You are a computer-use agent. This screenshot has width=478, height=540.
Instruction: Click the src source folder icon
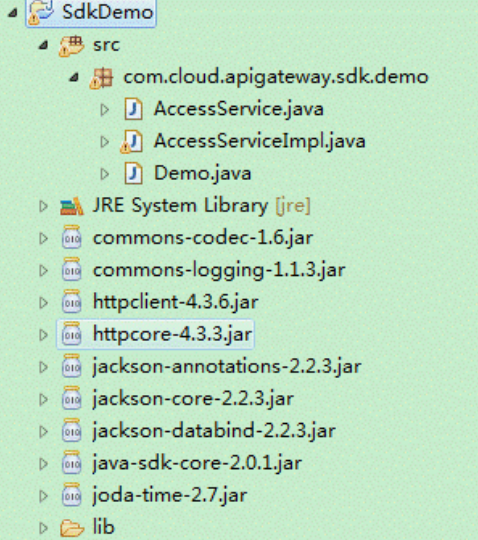point(72,46)
